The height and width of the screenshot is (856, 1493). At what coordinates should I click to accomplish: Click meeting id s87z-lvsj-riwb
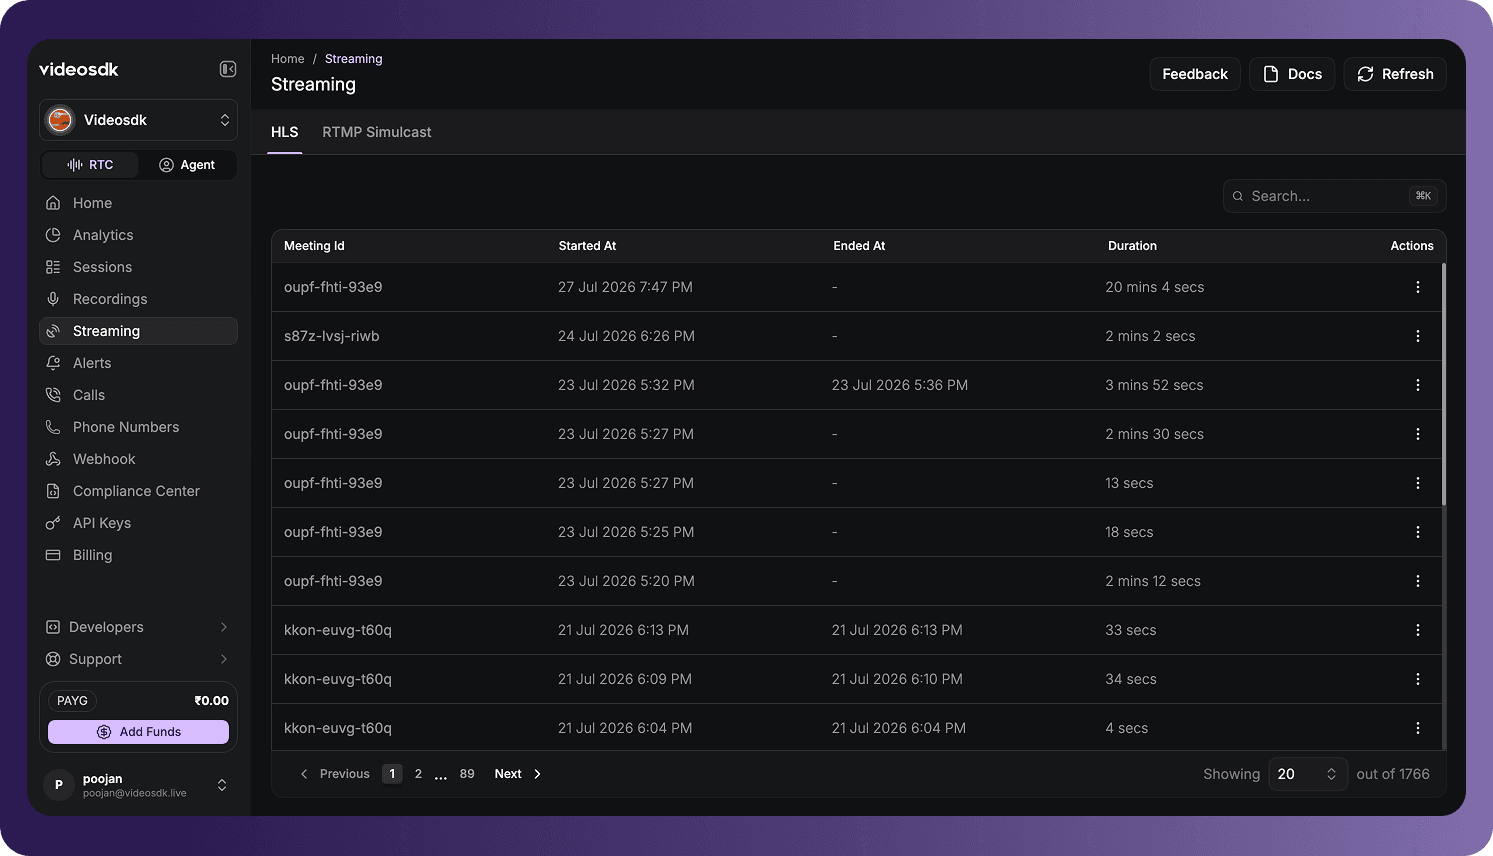pyautogui.click(x=332, y=336)
